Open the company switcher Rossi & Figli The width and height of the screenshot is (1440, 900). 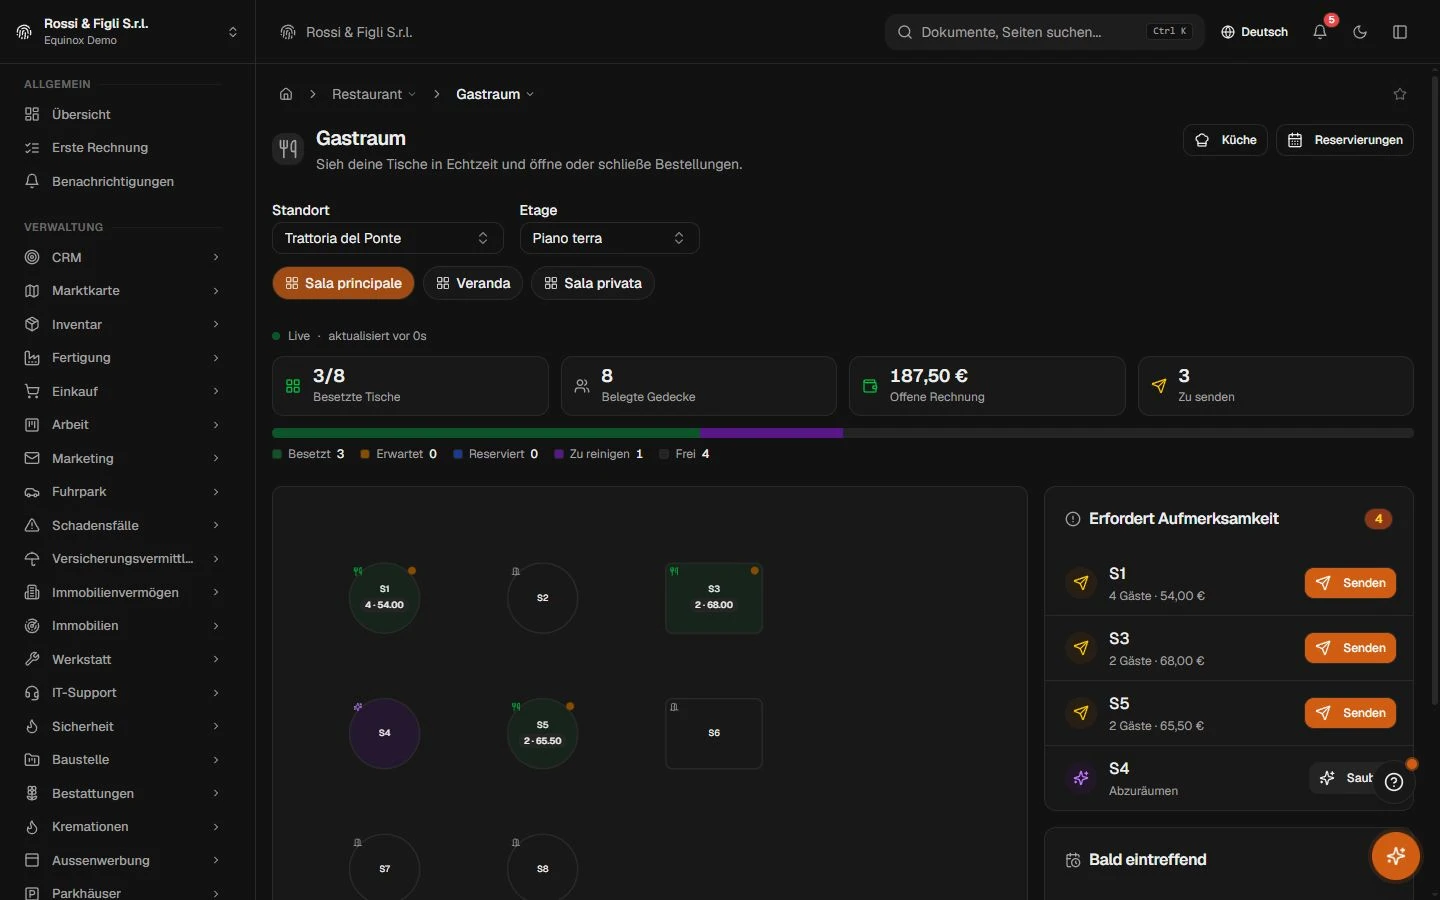(127, 32)
